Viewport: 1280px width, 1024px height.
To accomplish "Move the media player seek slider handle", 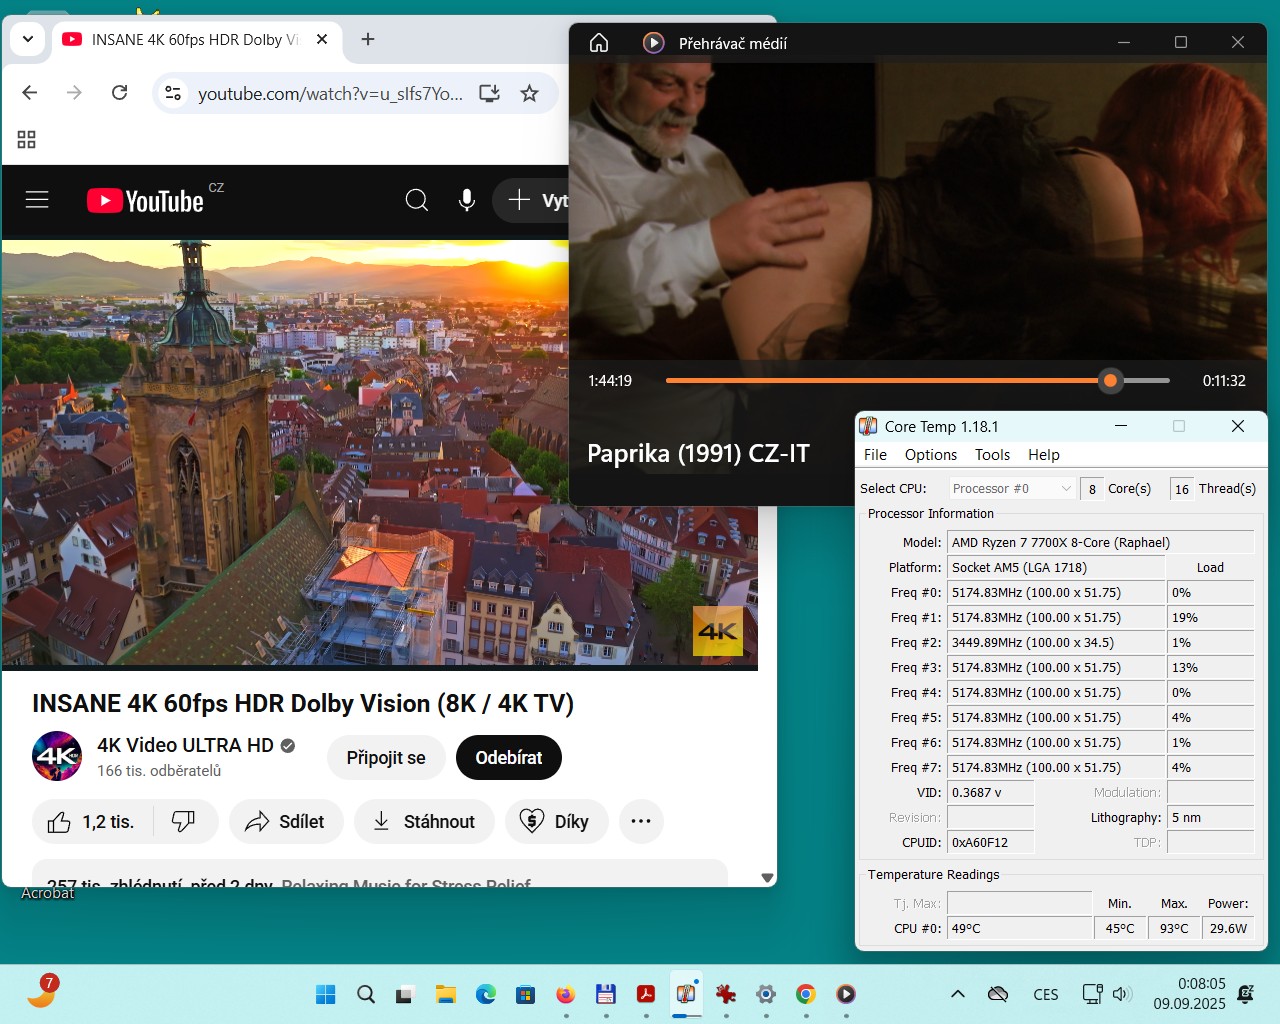I will tap(1110, 380).
